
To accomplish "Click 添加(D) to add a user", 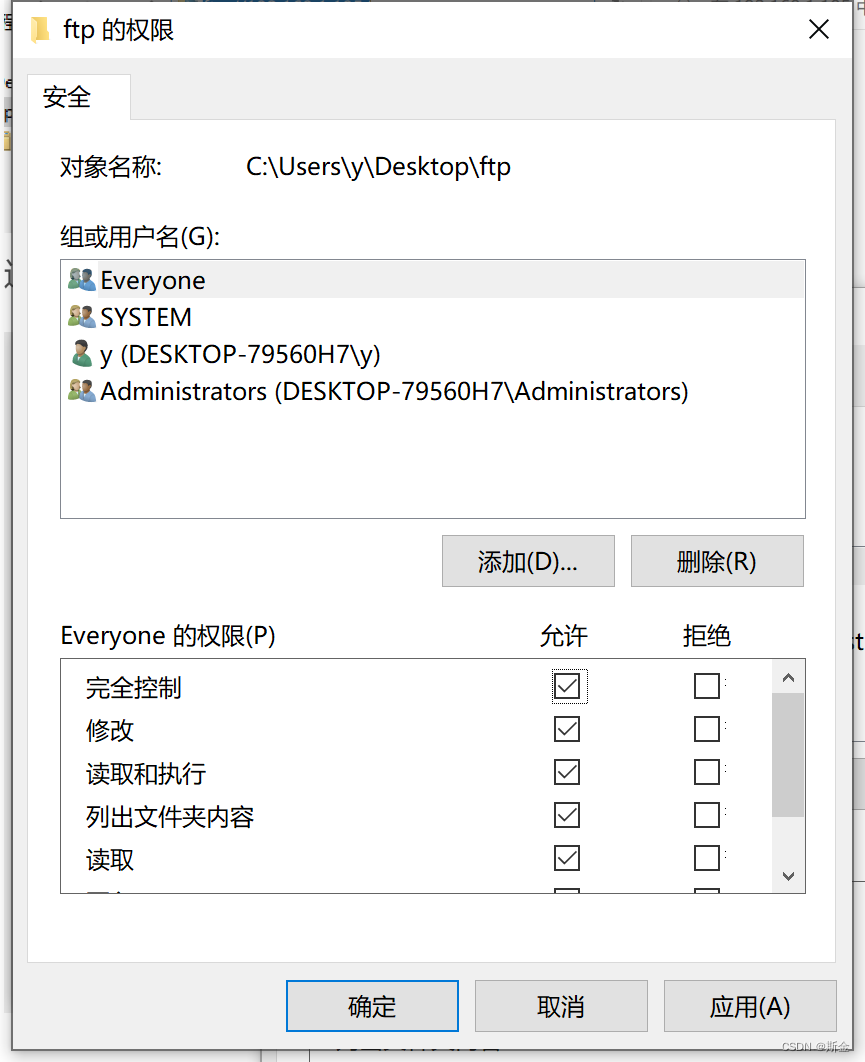I will (528, 561).
